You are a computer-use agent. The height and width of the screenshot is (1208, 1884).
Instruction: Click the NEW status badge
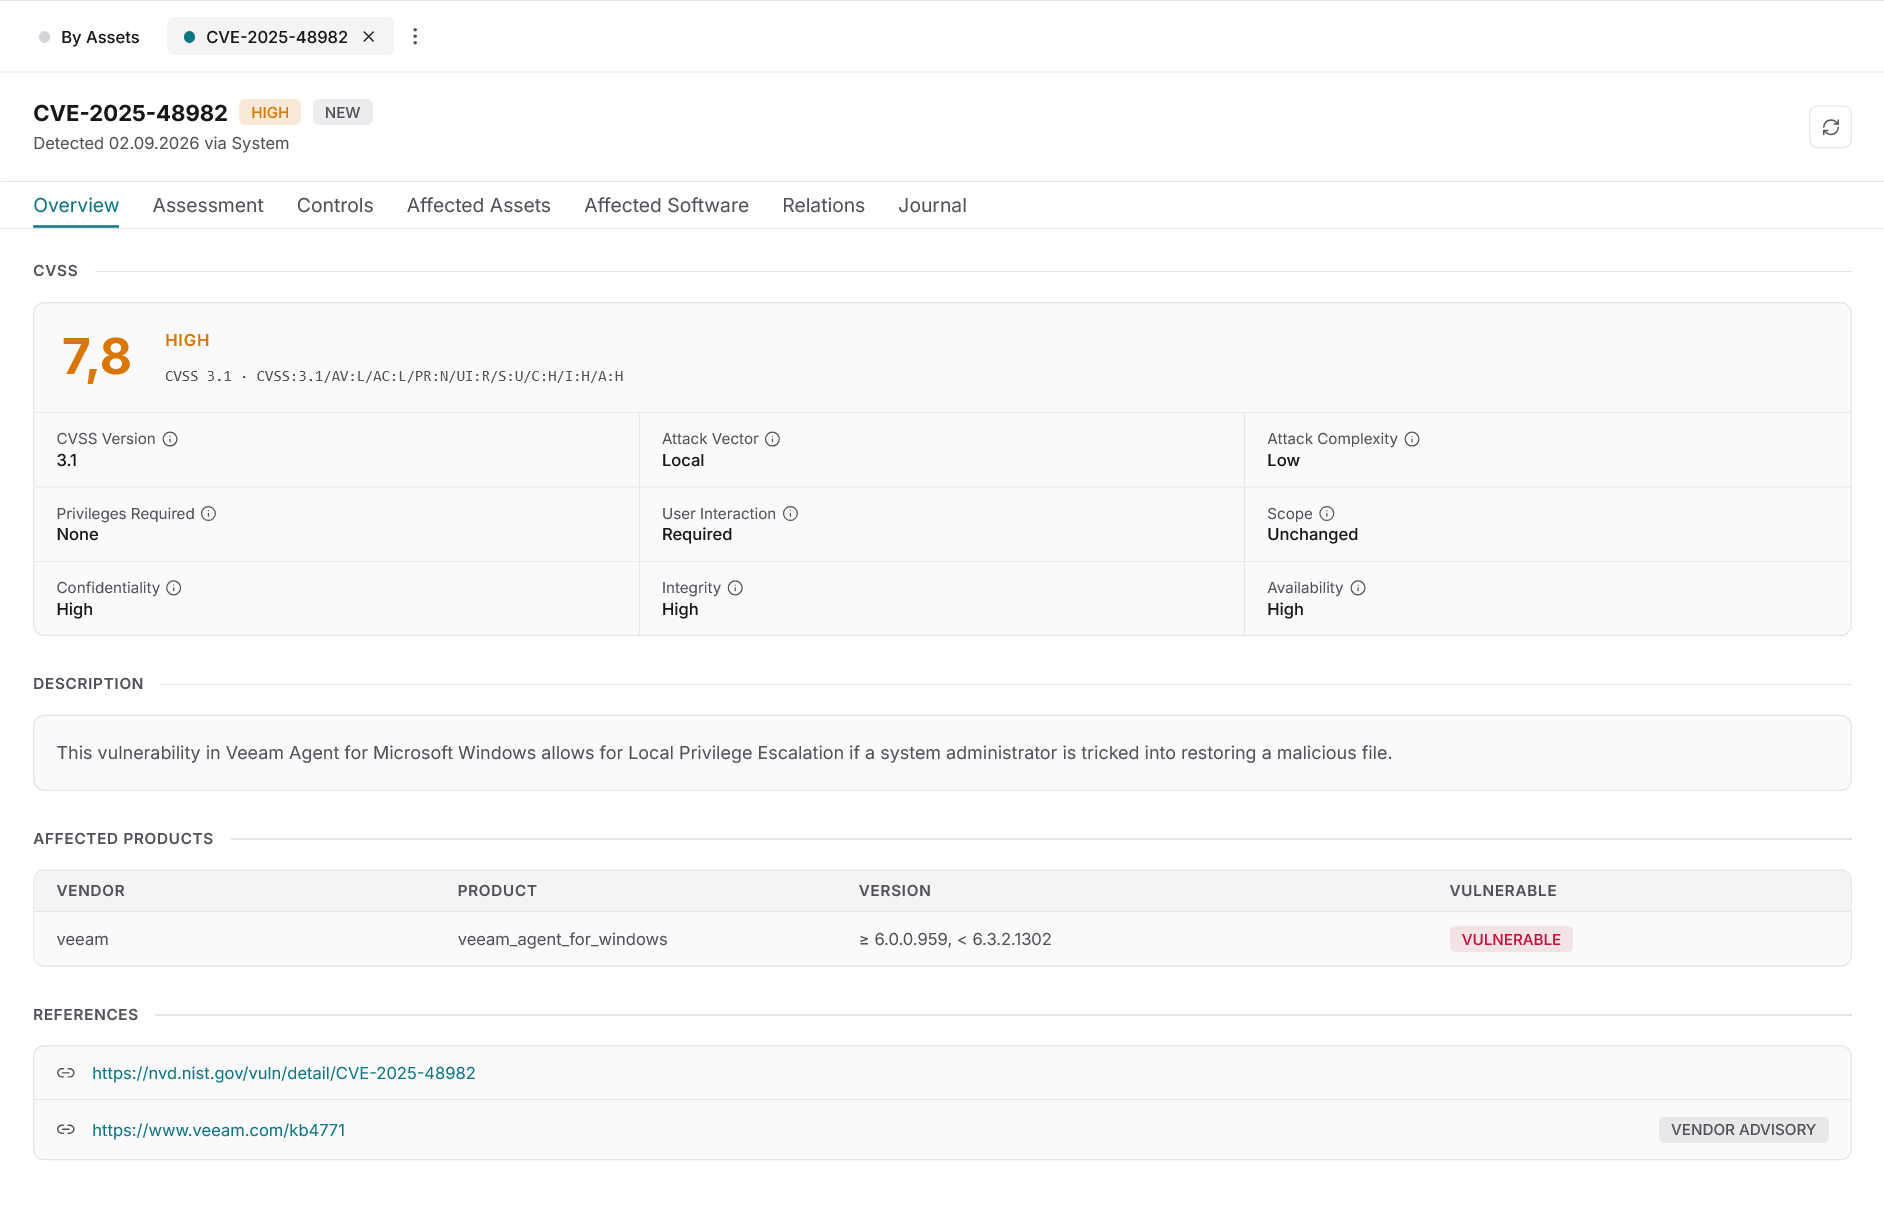click(342, 112)
